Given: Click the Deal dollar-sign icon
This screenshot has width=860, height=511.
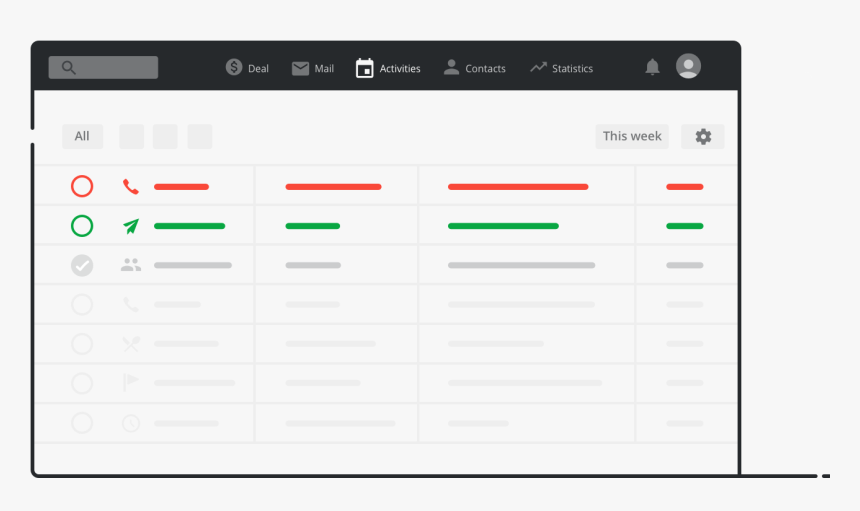Looking at the screenshot, I should click(234, 67).
